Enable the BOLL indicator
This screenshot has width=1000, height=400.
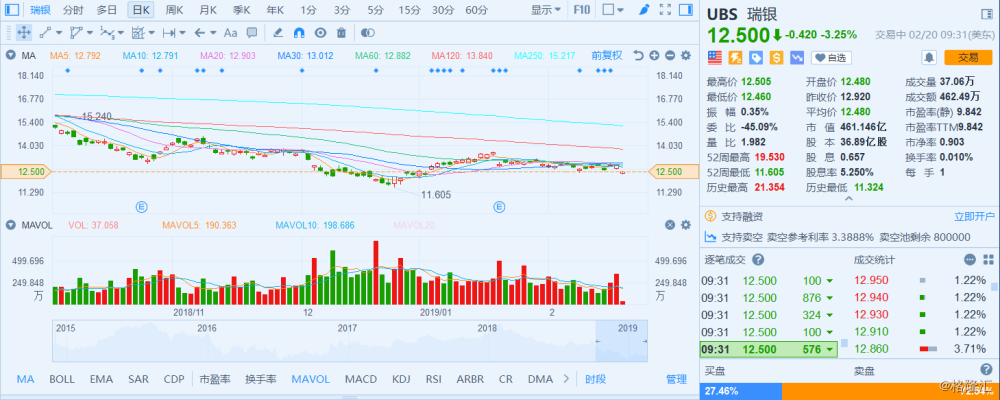point(62,379)
